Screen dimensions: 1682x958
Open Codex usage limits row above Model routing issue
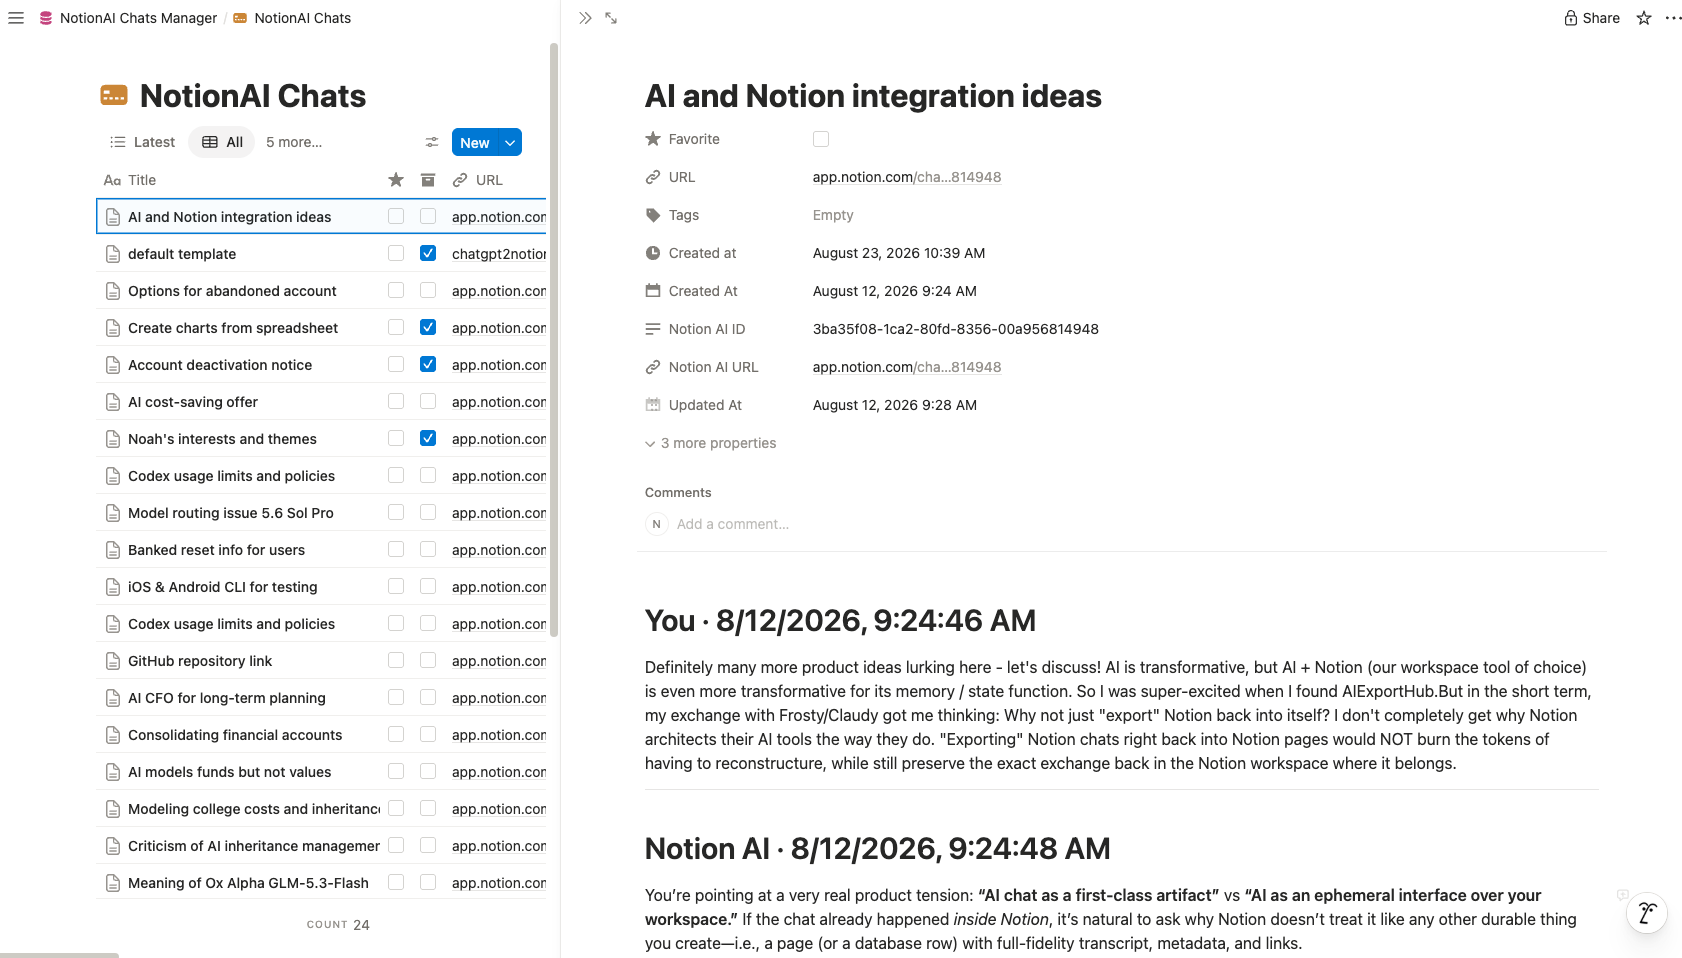(231, 476)
